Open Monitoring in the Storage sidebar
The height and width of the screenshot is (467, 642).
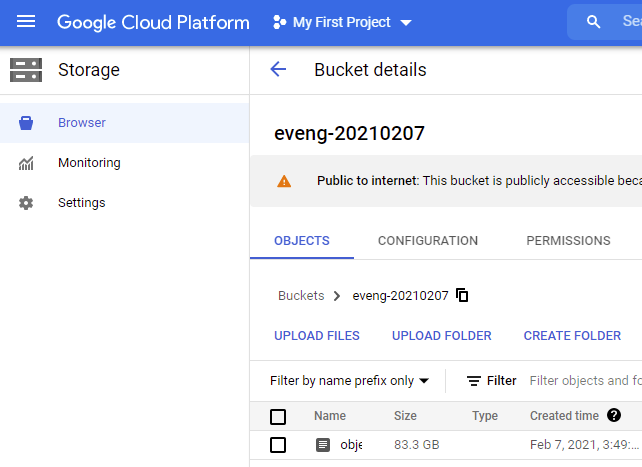124,163
